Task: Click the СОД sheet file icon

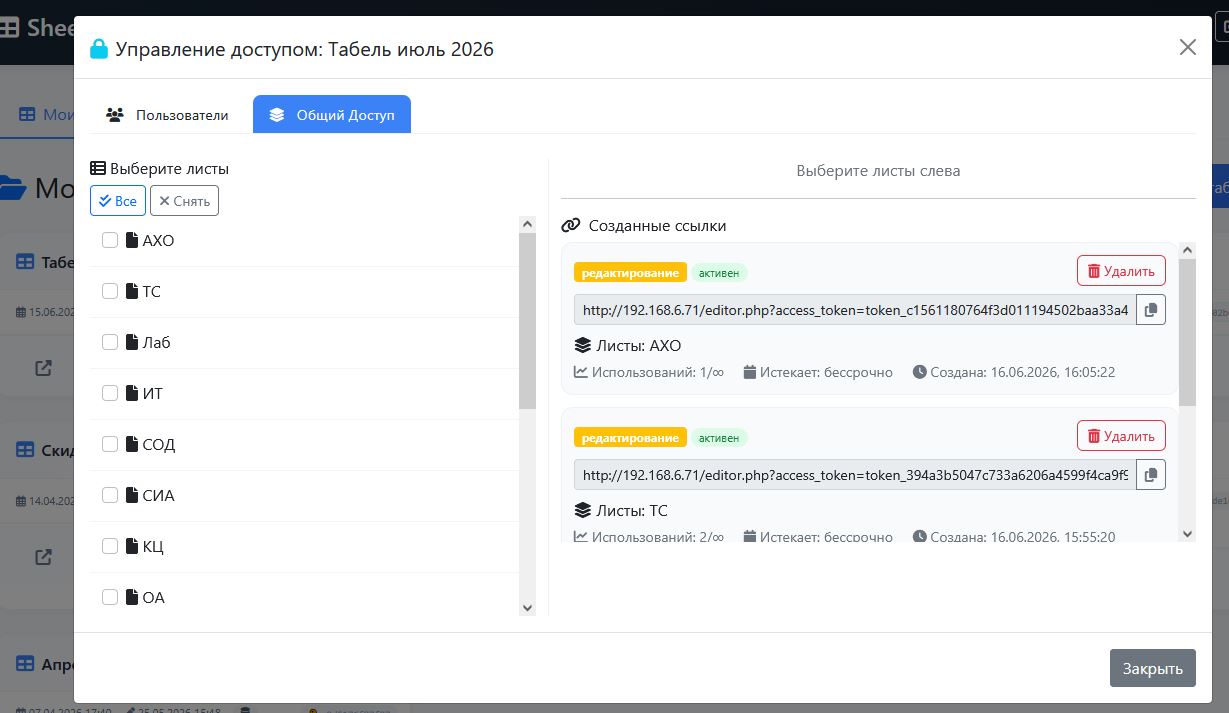Action: (x=132, y=444)
